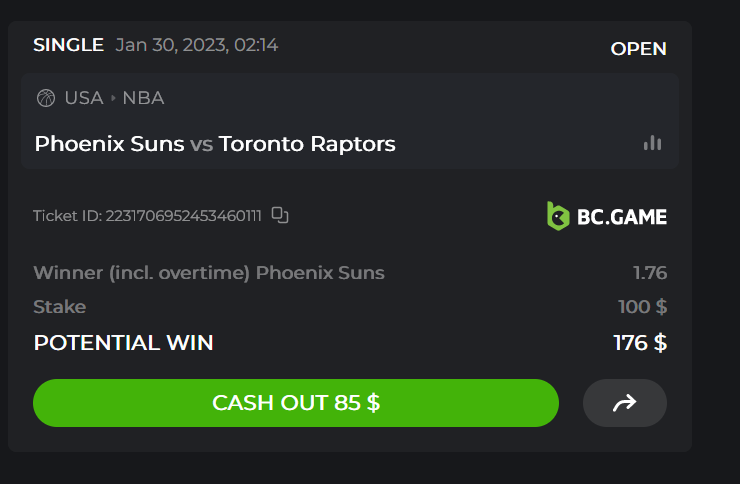Image resolution: width=740 pixels, height=484 pixels.
Task: Click the POTENTIAL WIN label
Action: [x=123, y=343]
